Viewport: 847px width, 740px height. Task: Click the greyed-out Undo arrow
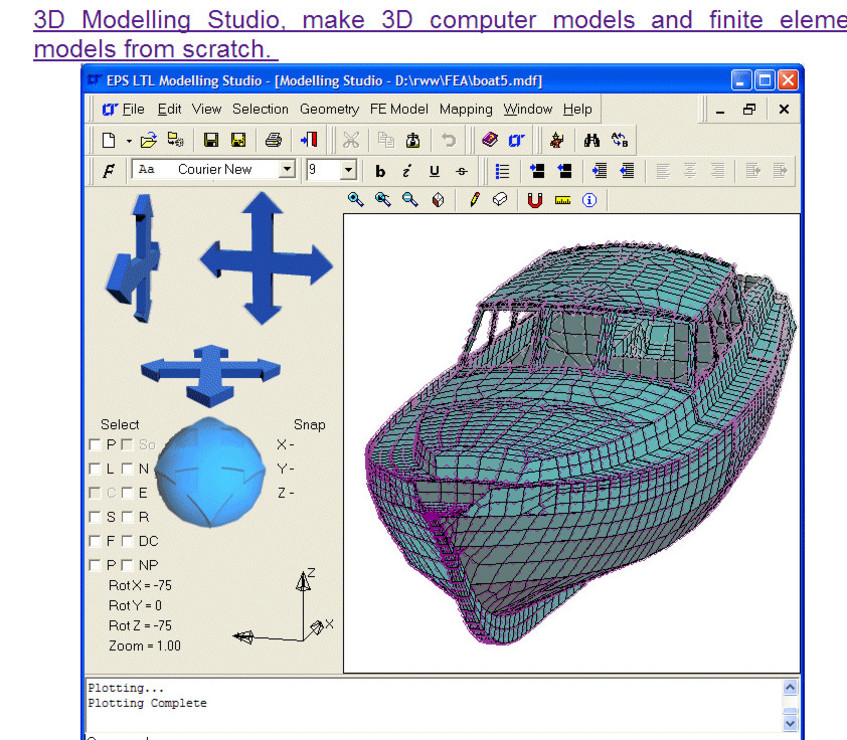(448, 140)
